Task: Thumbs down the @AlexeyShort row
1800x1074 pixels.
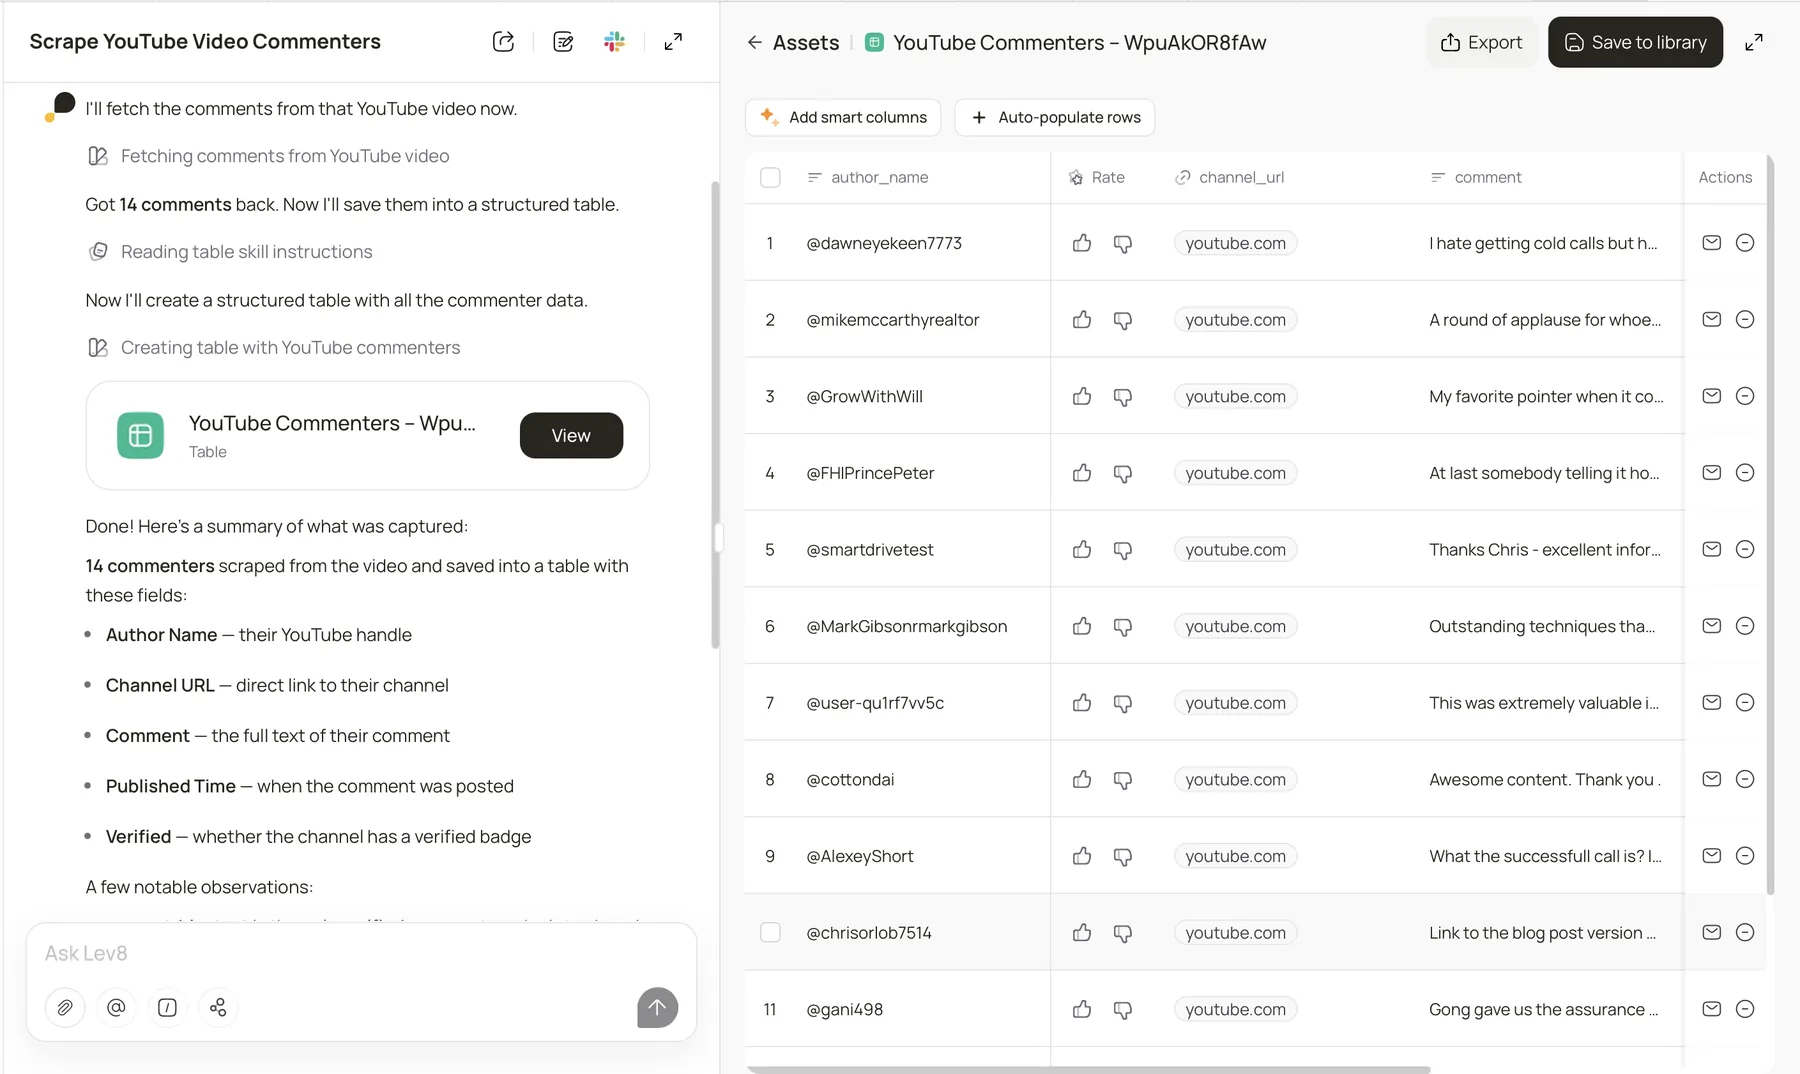Action: (1123, 856)
